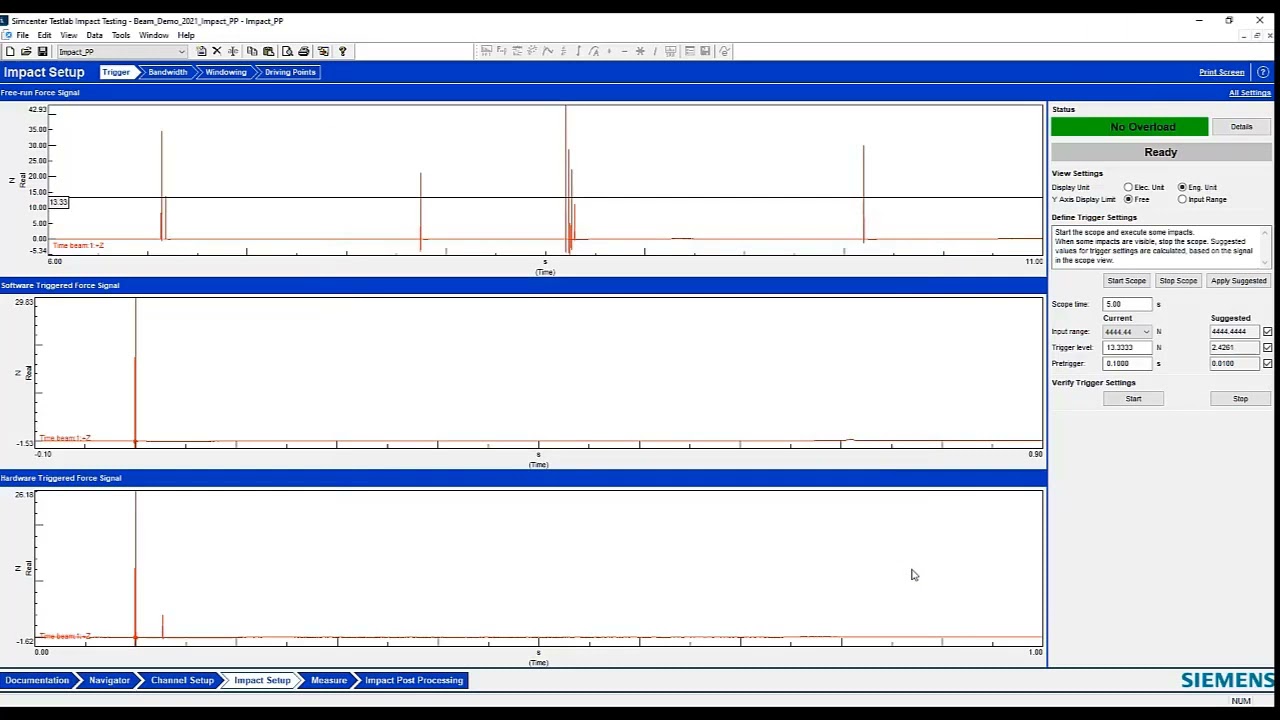1280x720 pixels.
Task: Choose Input Range Y axis limit
Action: 1182,199
